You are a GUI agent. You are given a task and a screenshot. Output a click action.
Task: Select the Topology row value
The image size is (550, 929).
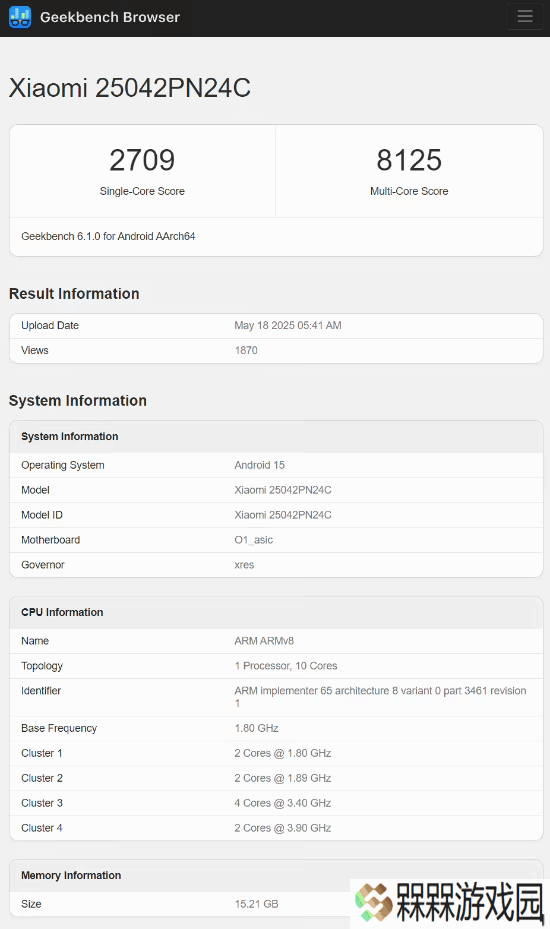pos(286,666)
